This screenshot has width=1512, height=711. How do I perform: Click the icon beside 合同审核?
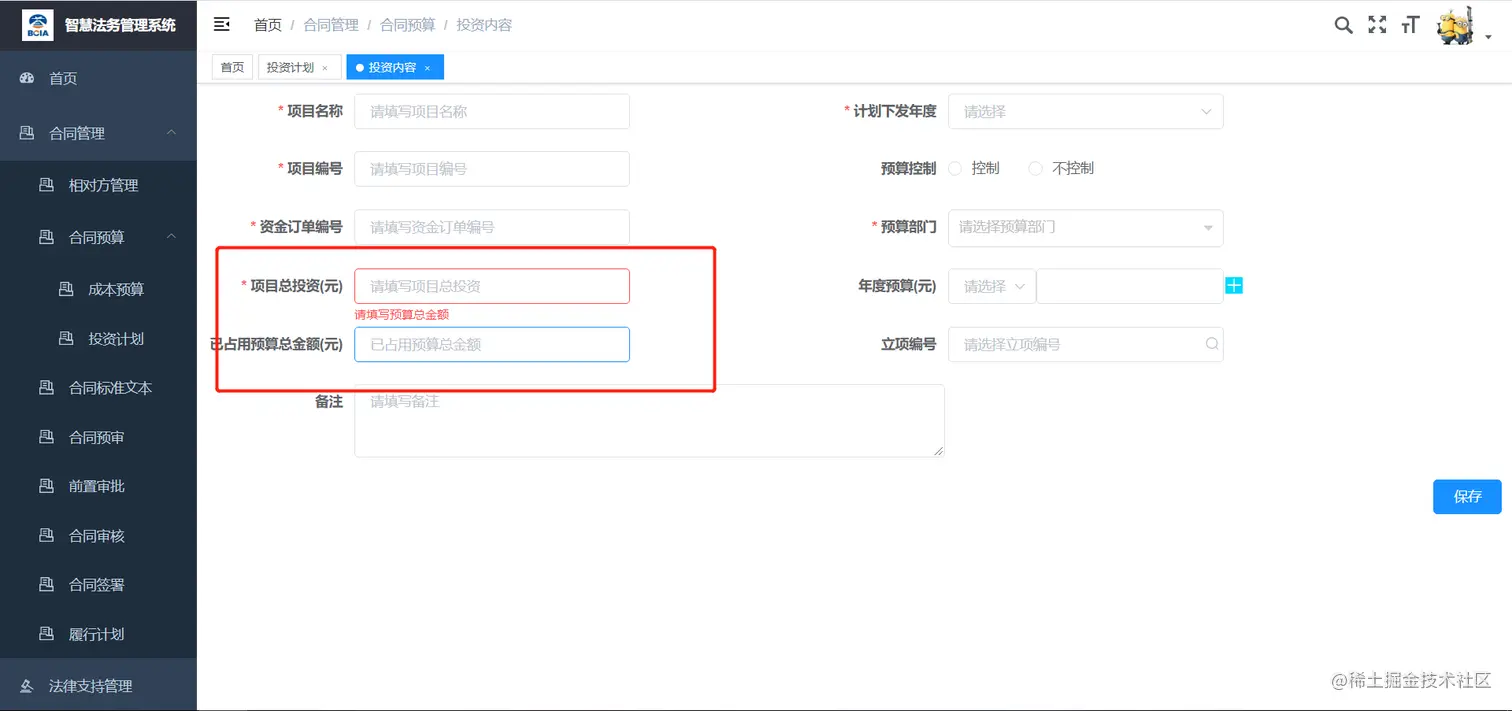(x=46, y=536)
